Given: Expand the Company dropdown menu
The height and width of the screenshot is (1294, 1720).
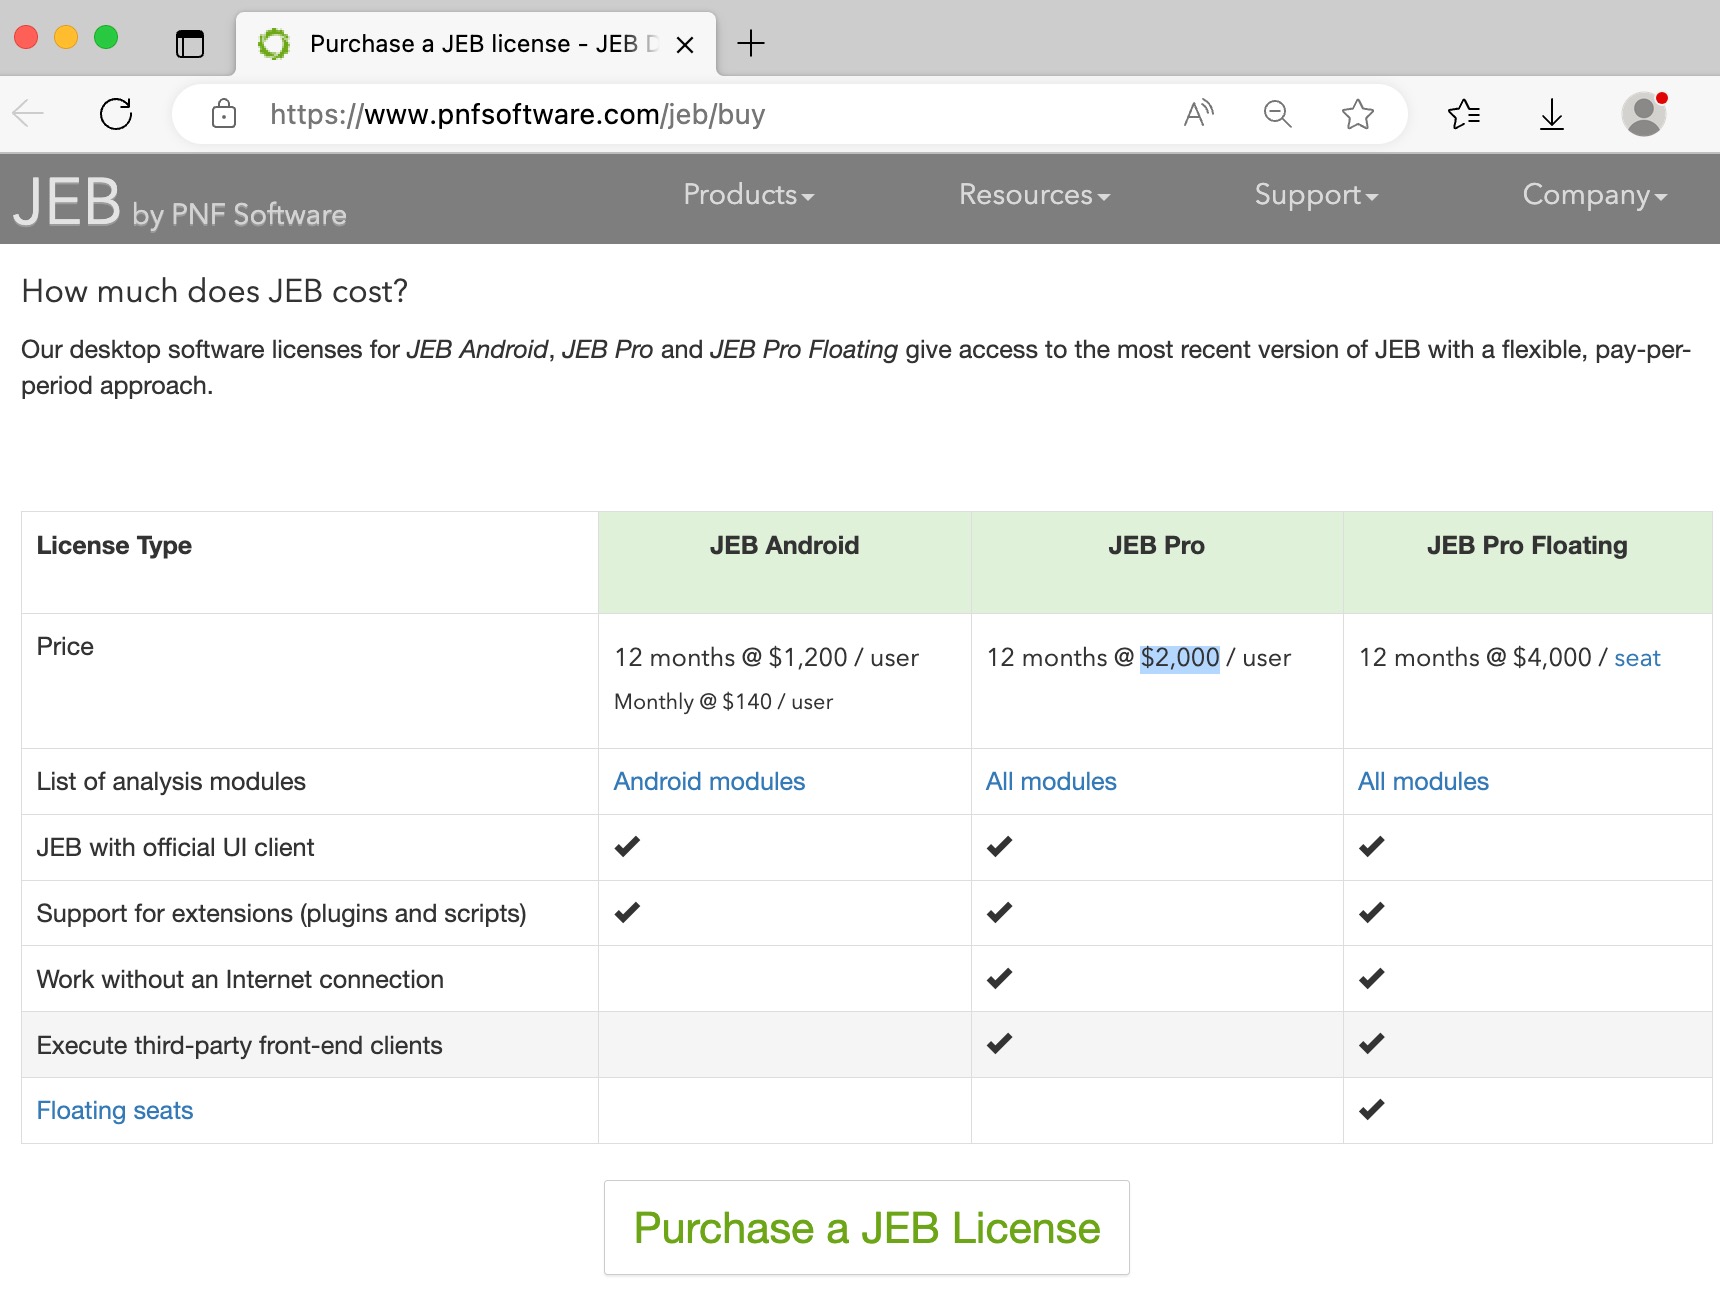Looking at the screenshot, I should [1594, 195].
